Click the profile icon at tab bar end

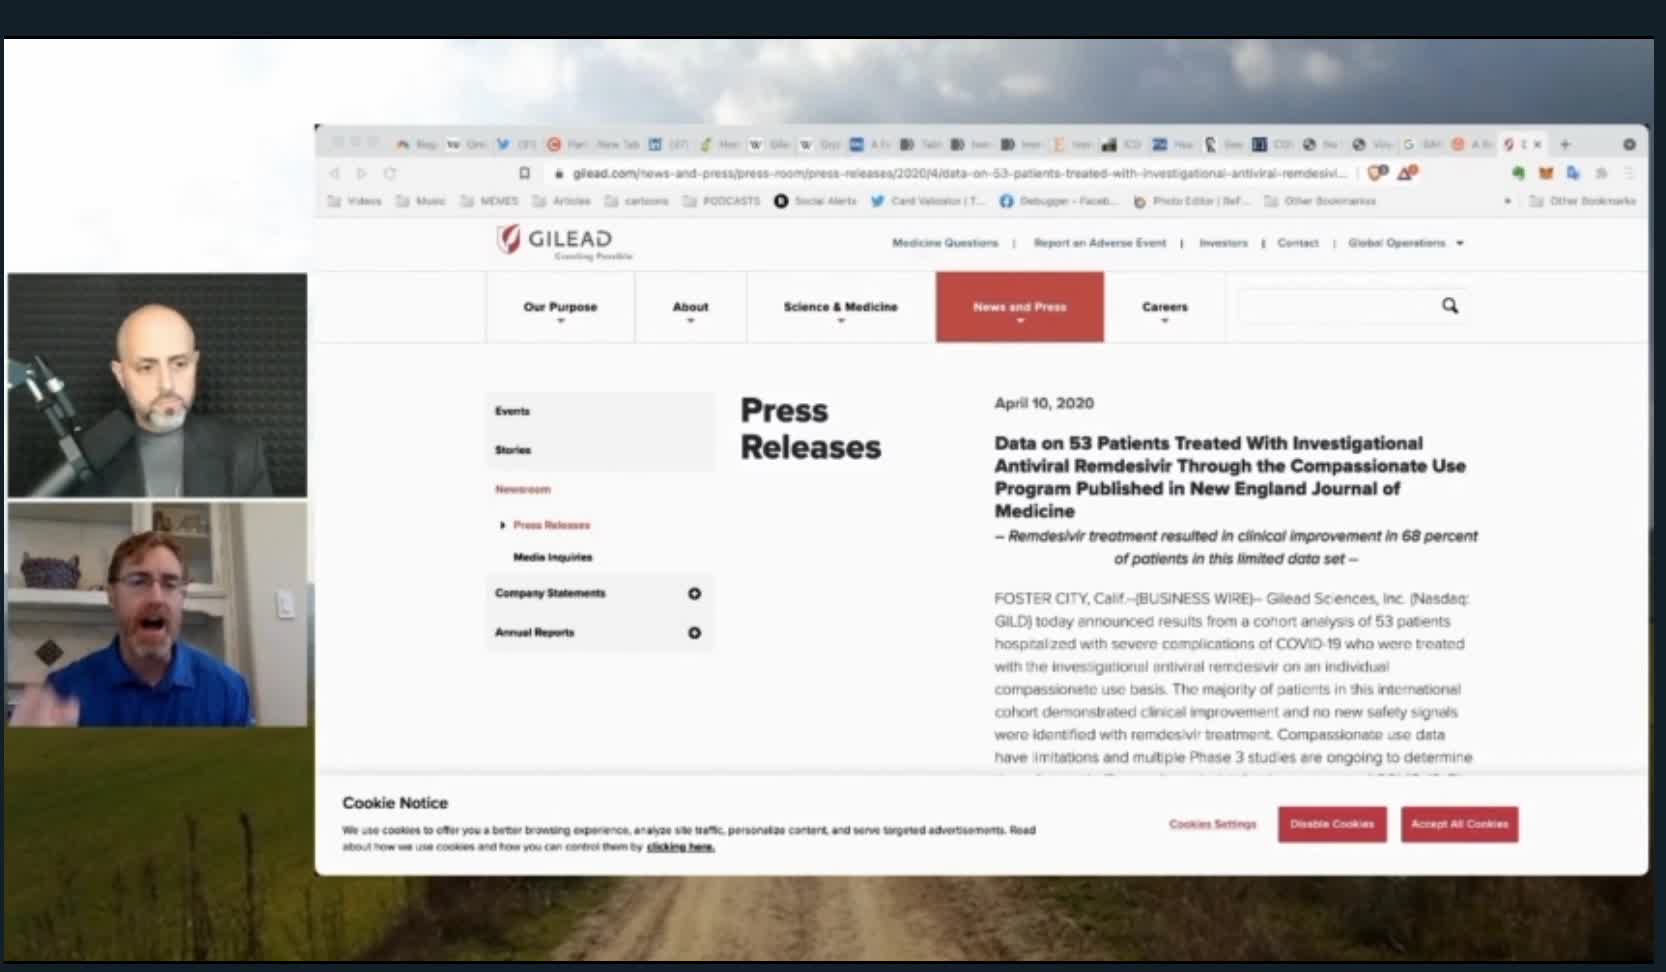[x=1629, y=144]
